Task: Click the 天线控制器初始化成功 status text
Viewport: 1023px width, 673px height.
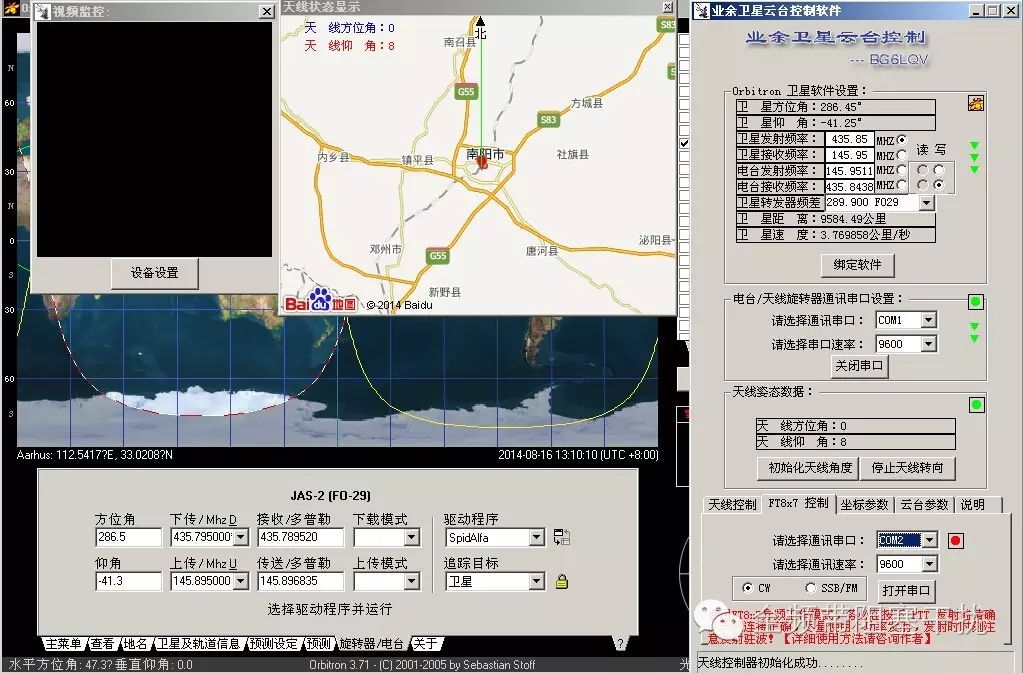Action: [x=780, y=663]
